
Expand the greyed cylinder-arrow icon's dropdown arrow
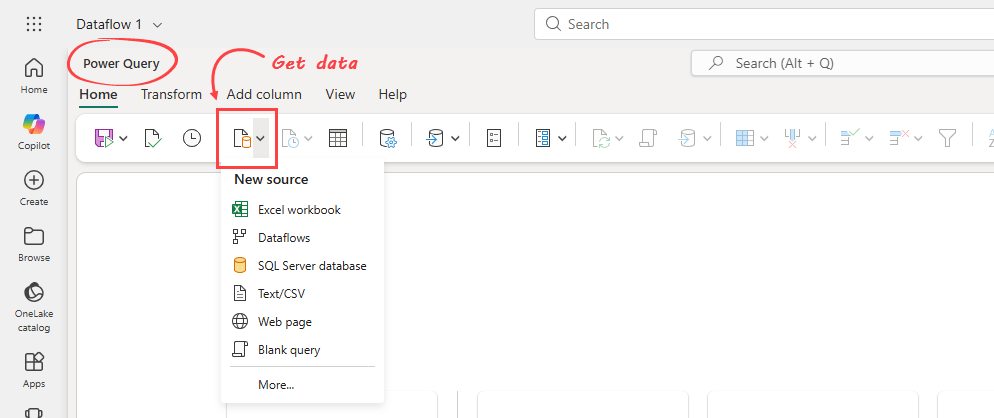707,138
